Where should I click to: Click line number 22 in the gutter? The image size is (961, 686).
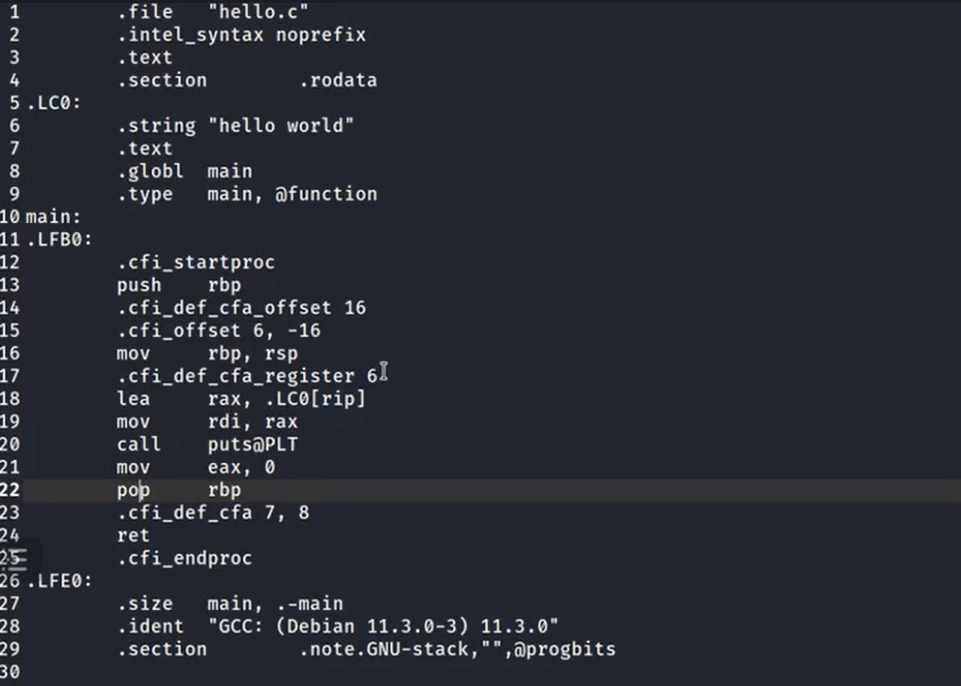coord(10,490)
